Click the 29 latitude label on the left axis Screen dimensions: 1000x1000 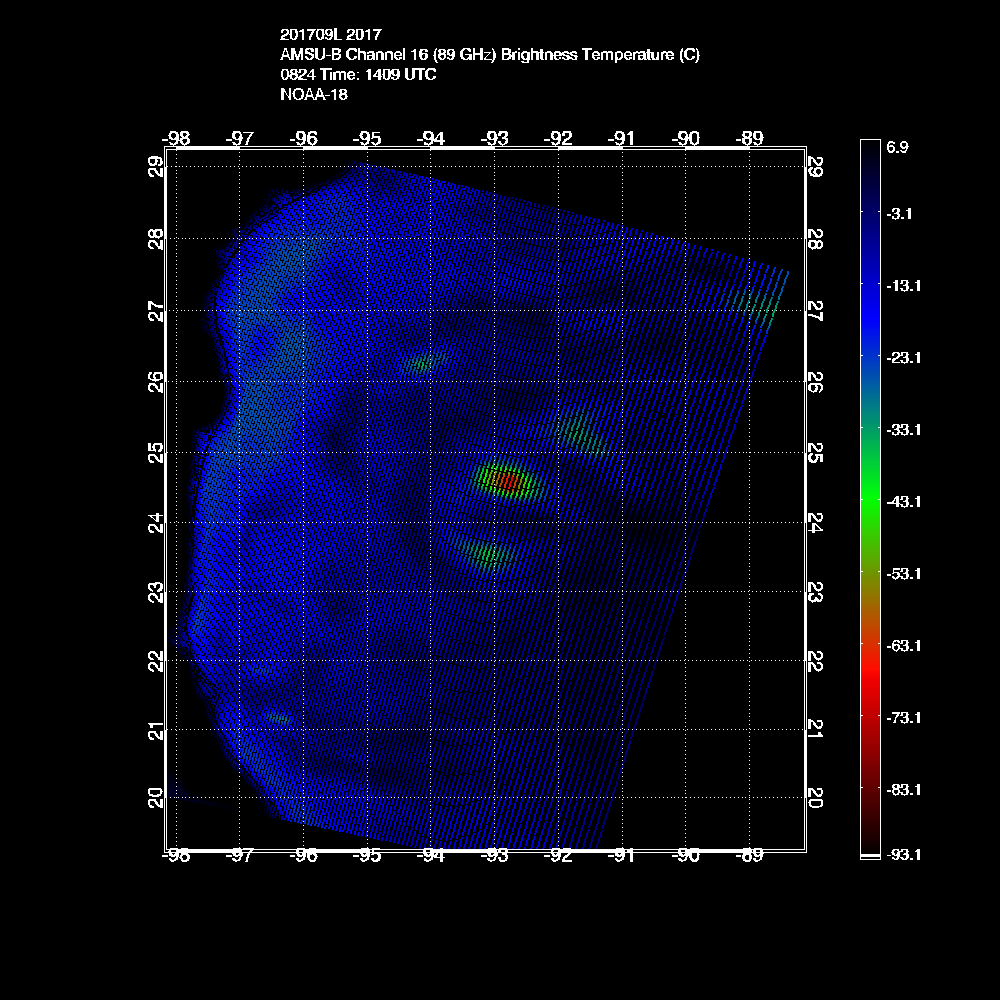coord(156,166)
